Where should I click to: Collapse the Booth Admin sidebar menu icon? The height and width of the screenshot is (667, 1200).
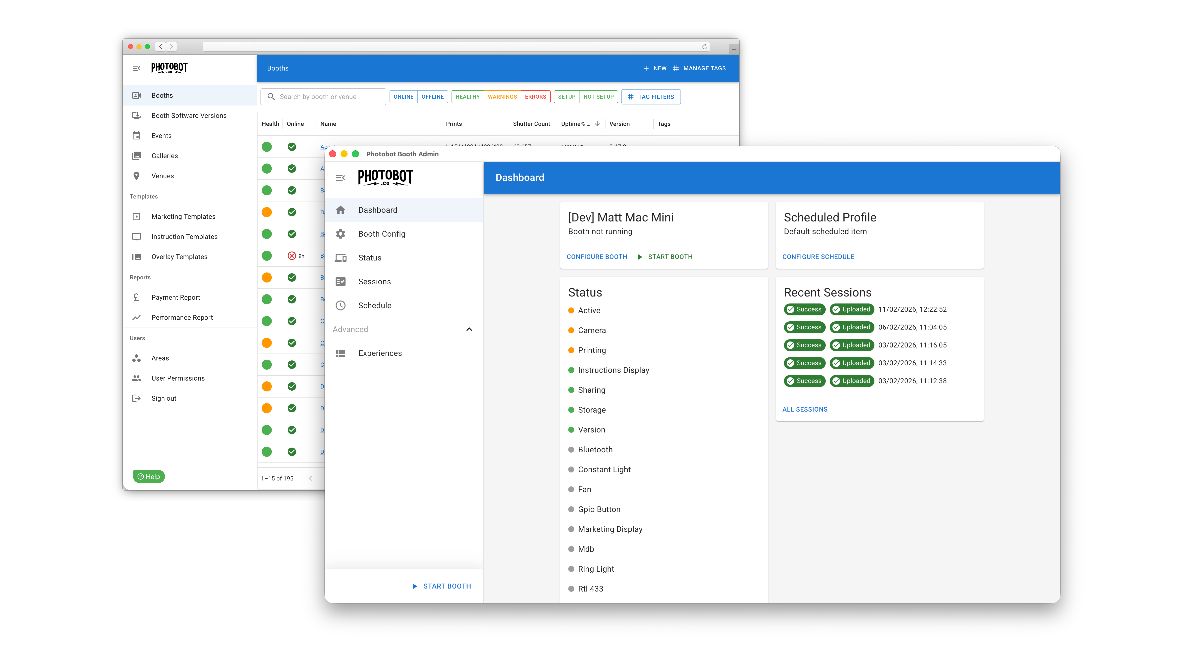(340, 178)
